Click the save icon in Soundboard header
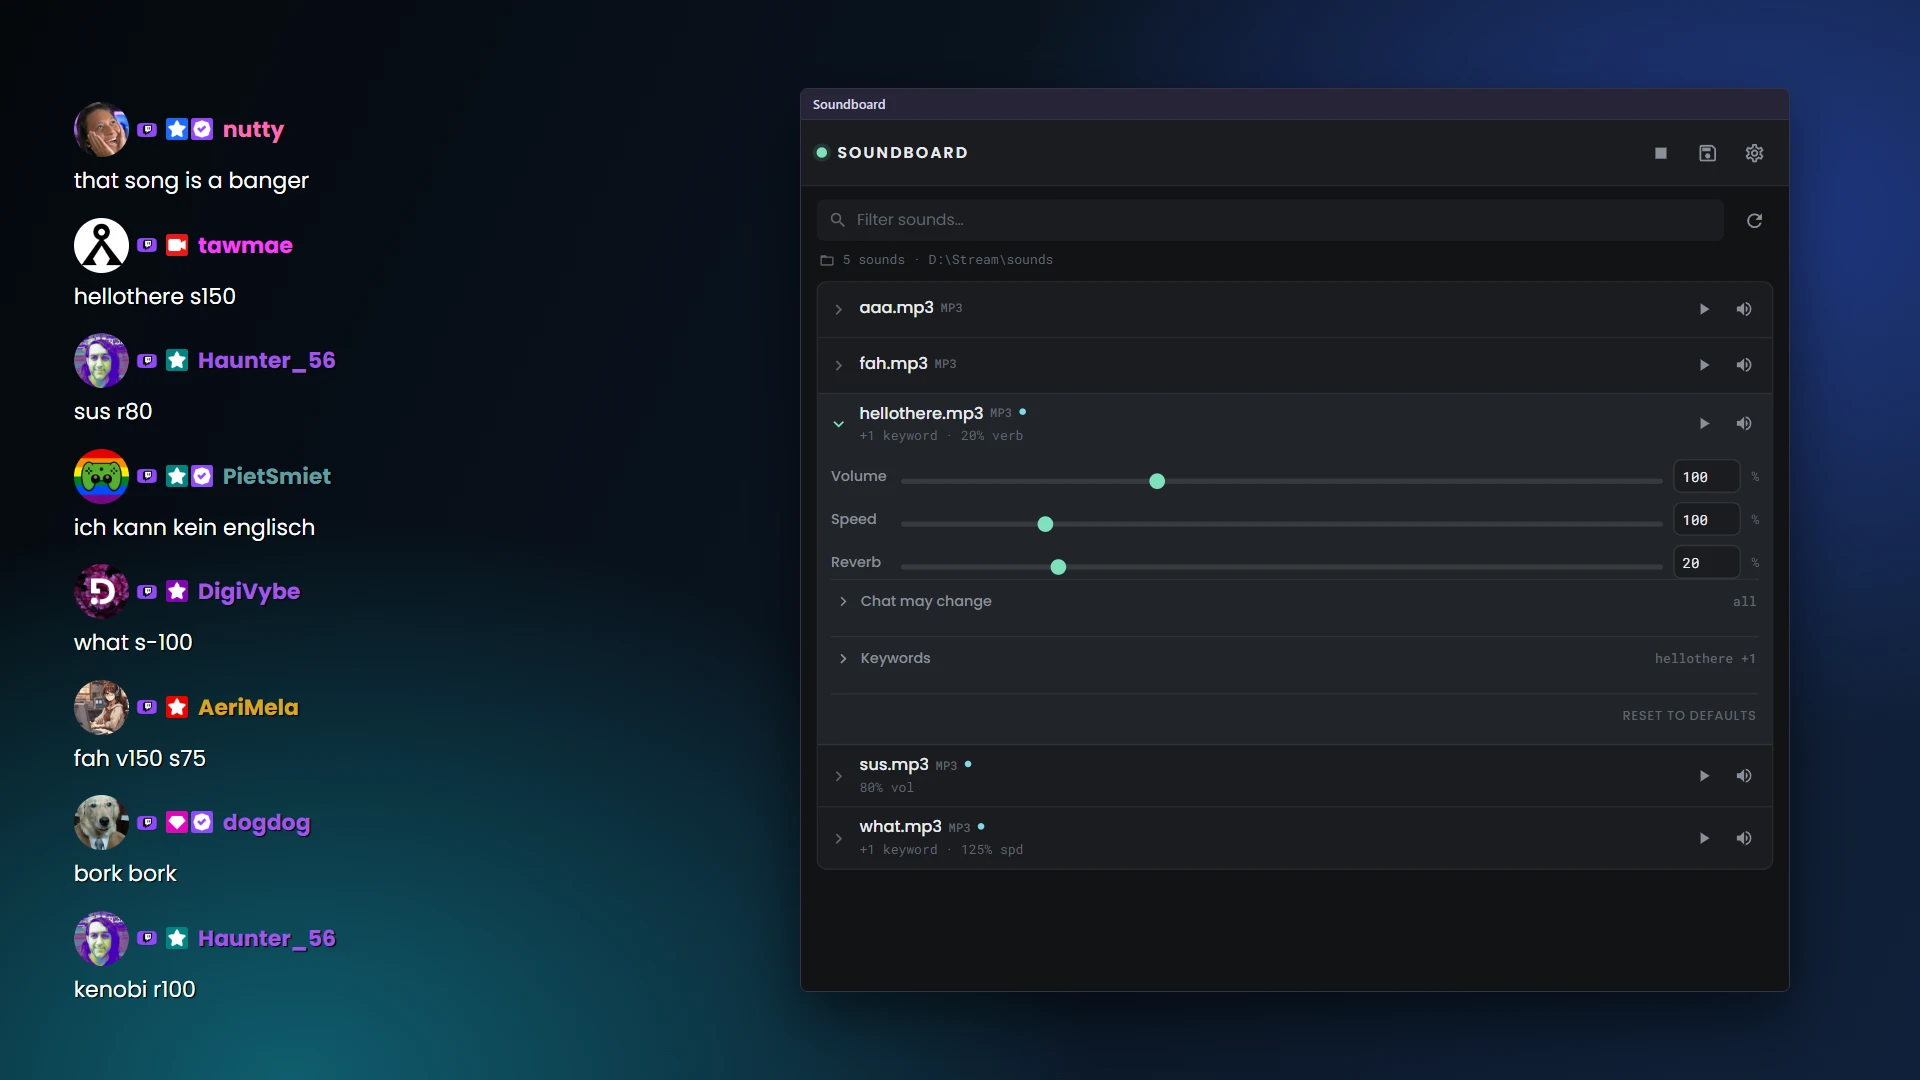The image size is (1920, 1080). [1708, 153]
